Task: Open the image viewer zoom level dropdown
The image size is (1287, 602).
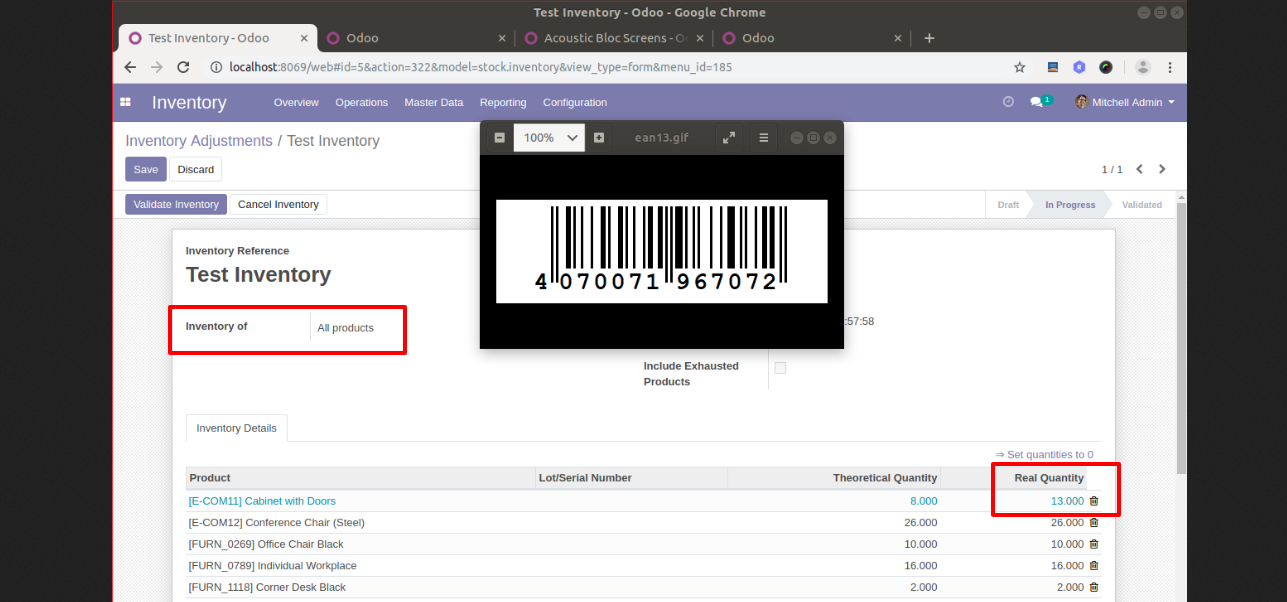Action: point(548,137)
